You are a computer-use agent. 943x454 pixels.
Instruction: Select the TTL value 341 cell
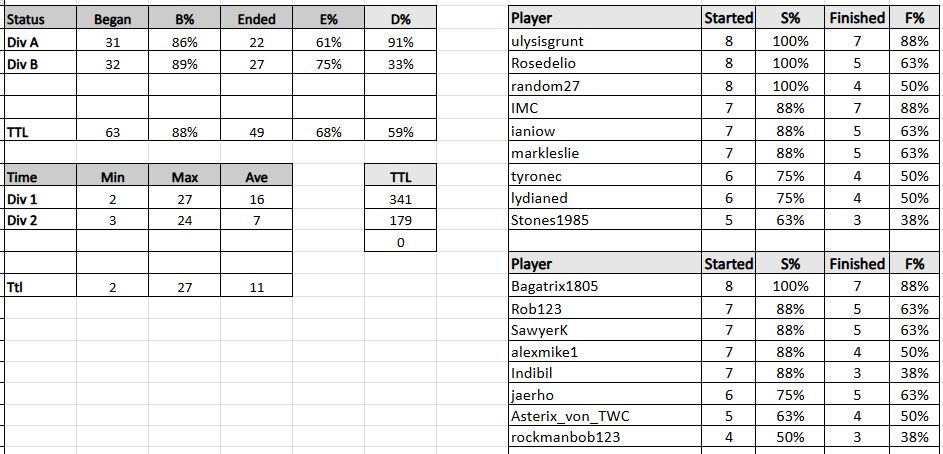coord(401,198)
